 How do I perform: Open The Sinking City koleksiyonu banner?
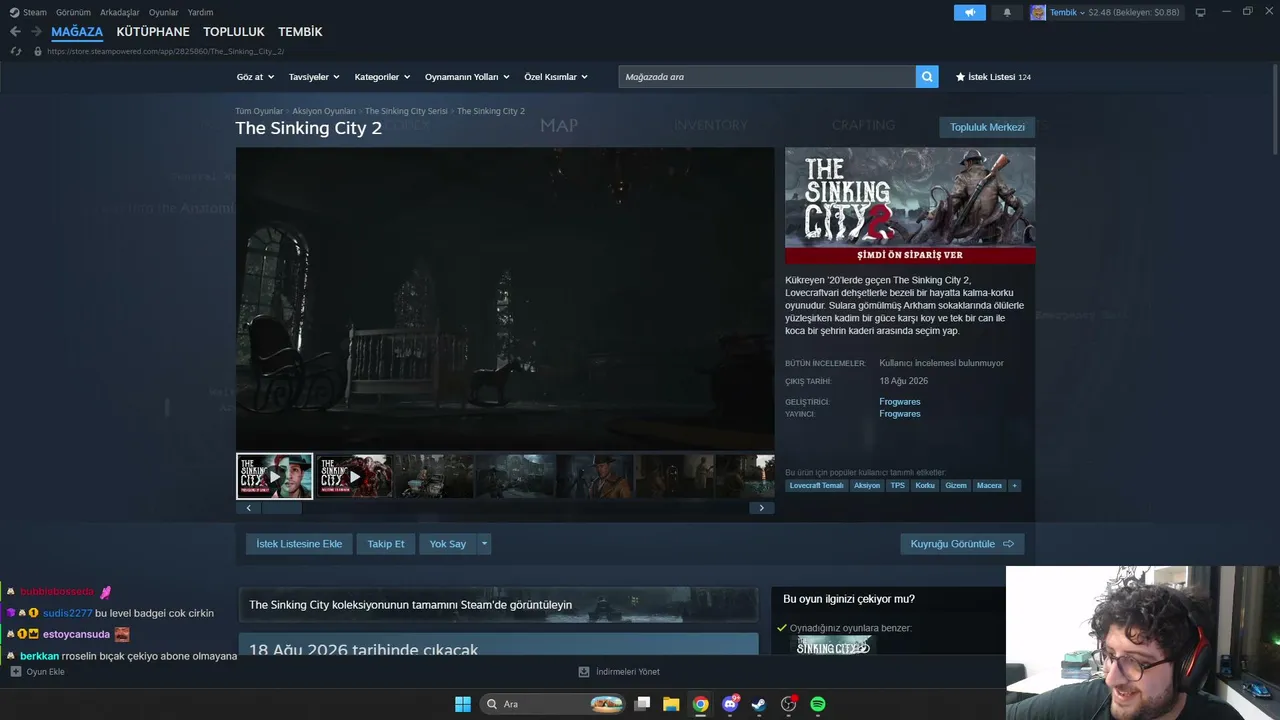click(x=498, y=605)
